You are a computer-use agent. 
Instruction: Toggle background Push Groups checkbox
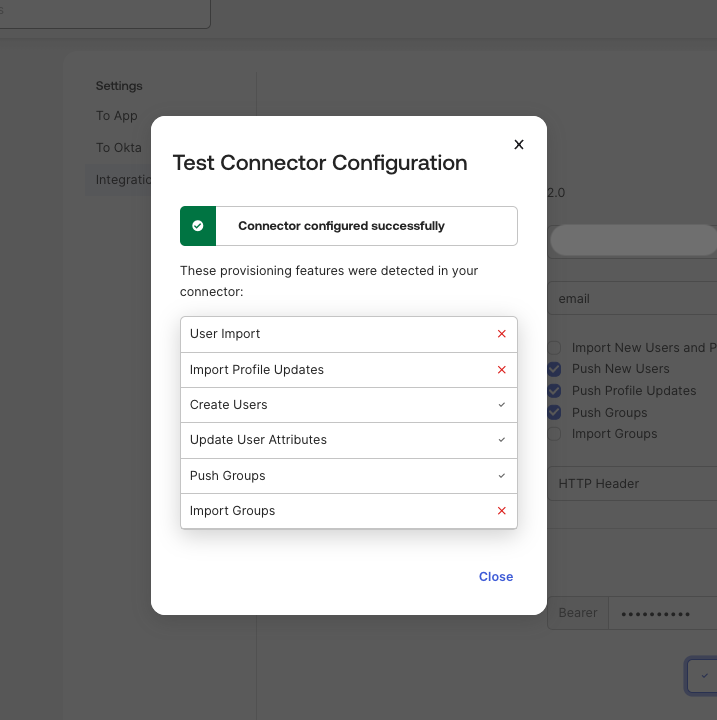[554, 412]
